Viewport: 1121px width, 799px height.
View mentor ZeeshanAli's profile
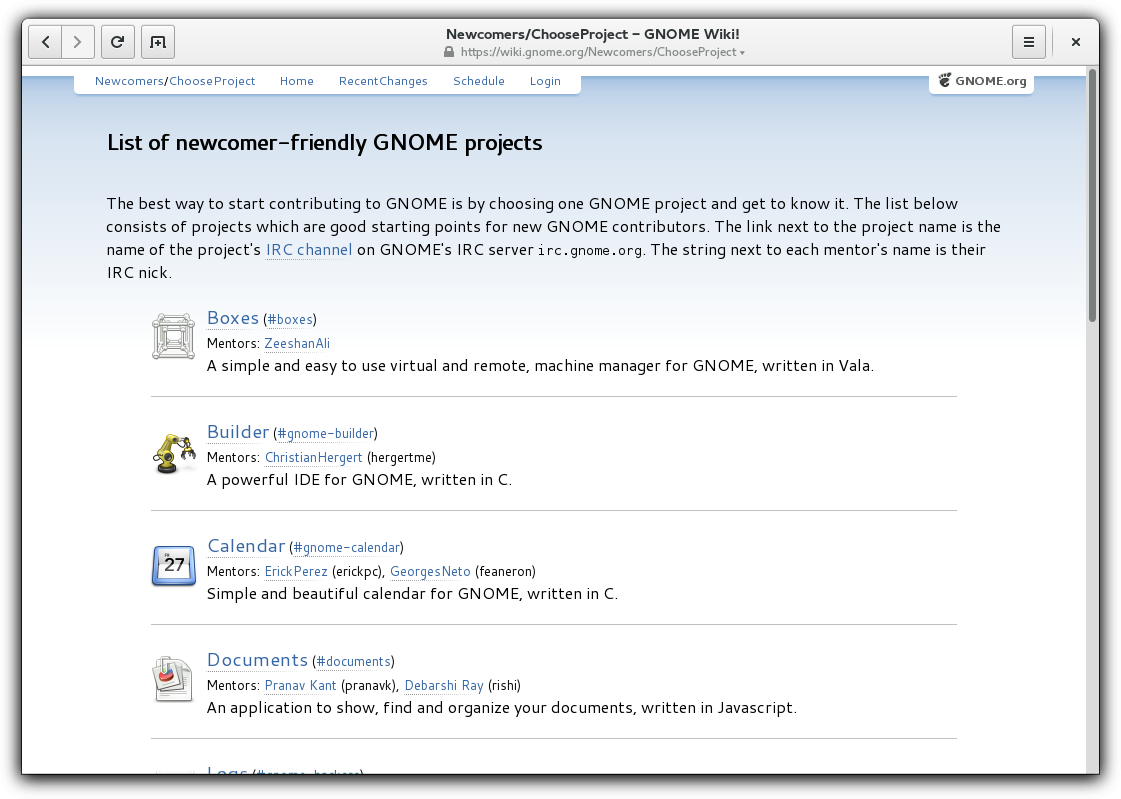[x=297, y=343]
